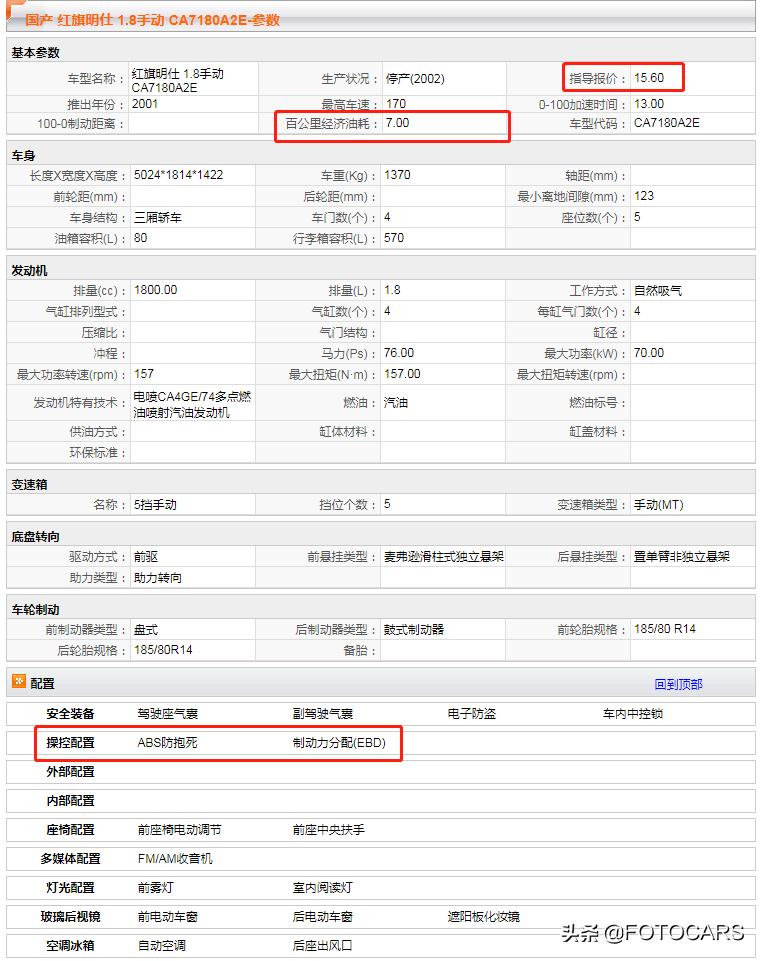Click the 后座出风口 feature
This screenshot has width=762, height=961.
(x=322, y=946)
